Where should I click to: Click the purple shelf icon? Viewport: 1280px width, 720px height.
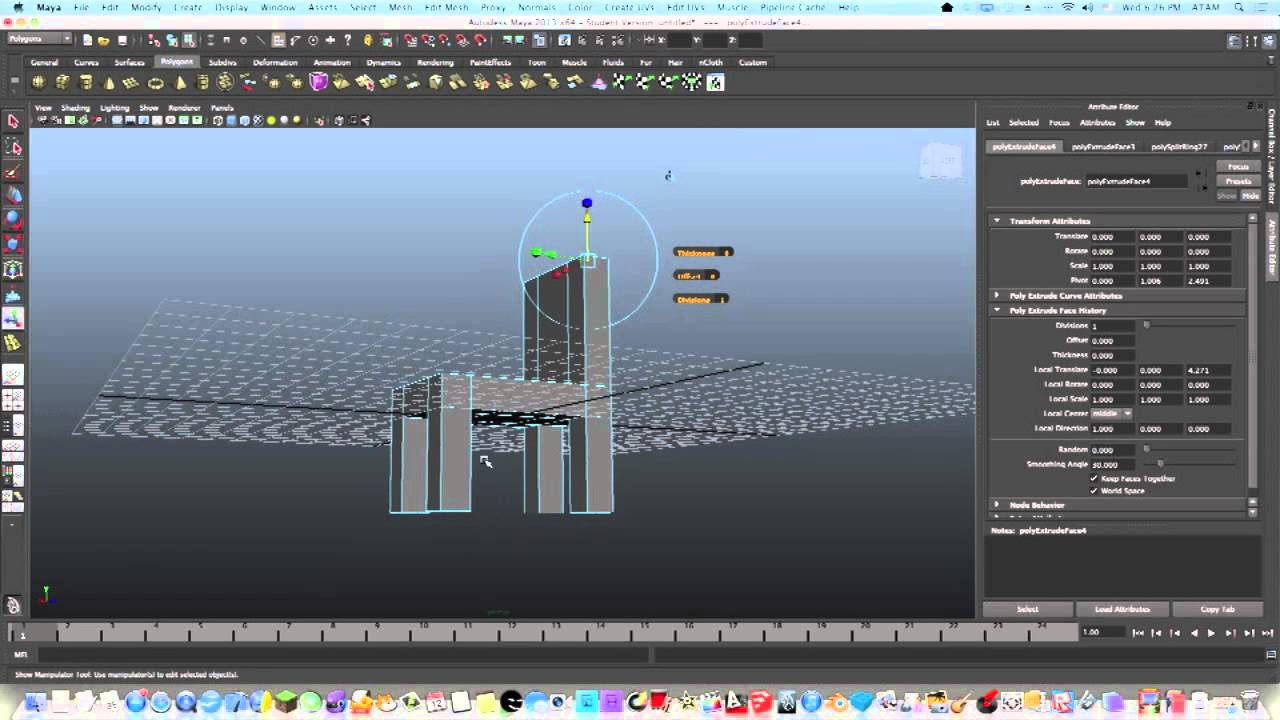[x=319, y=82]
